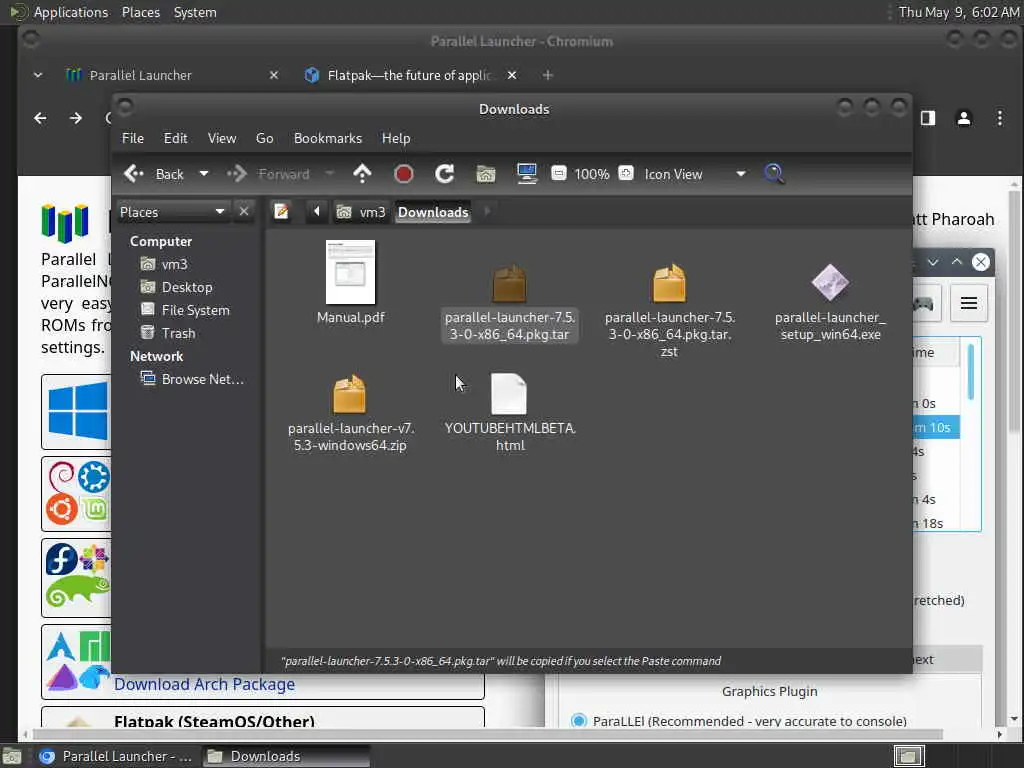
Task: Open the search magnifier in file manager
Action: pyautogui.click(x=774, y=174)
